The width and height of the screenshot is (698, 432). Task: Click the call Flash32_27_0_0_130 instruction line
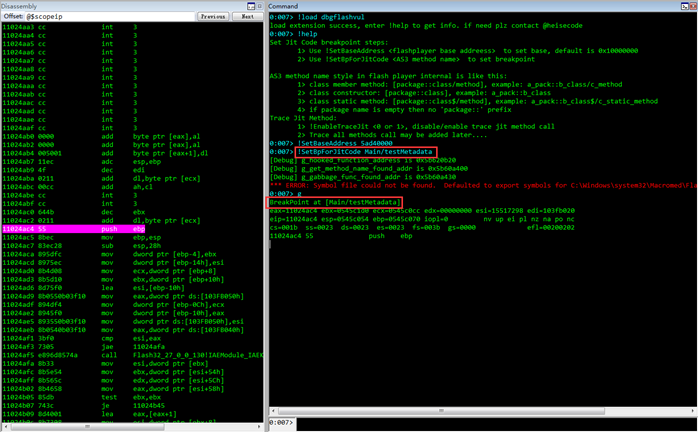[133, 355]
